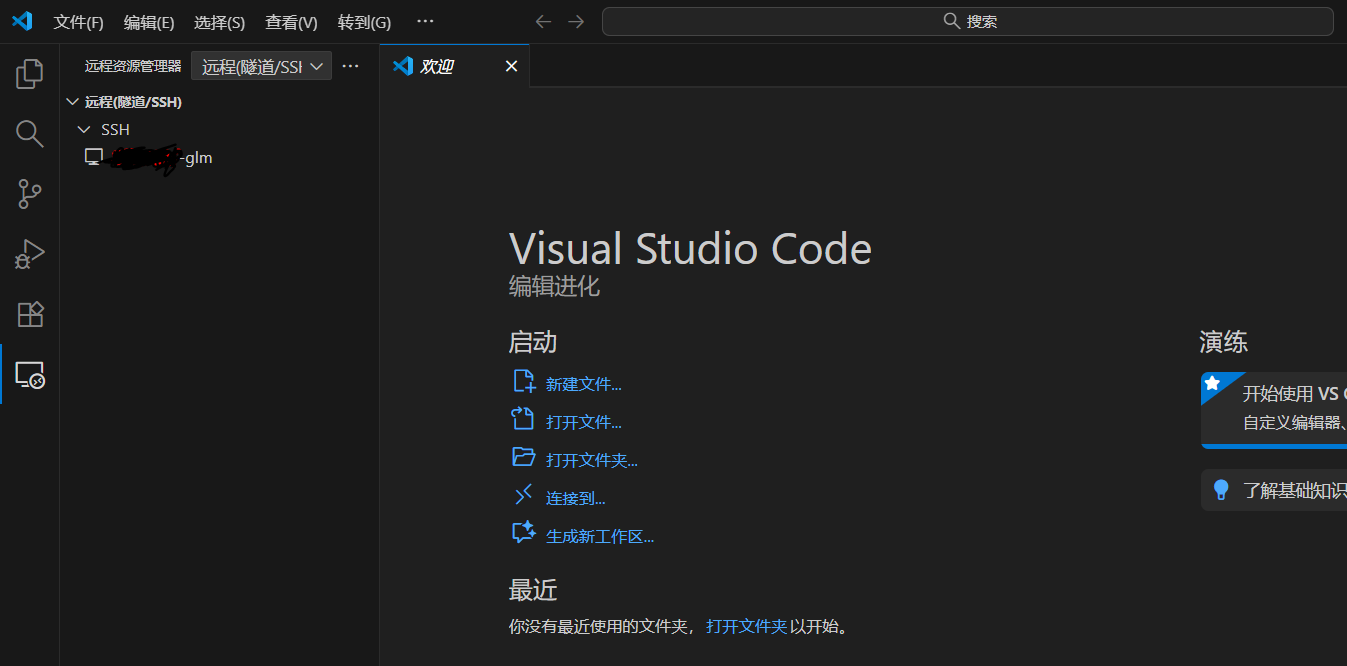Collapse the SSH tree section
1347x666 pixels.
(x=85, y=129)
